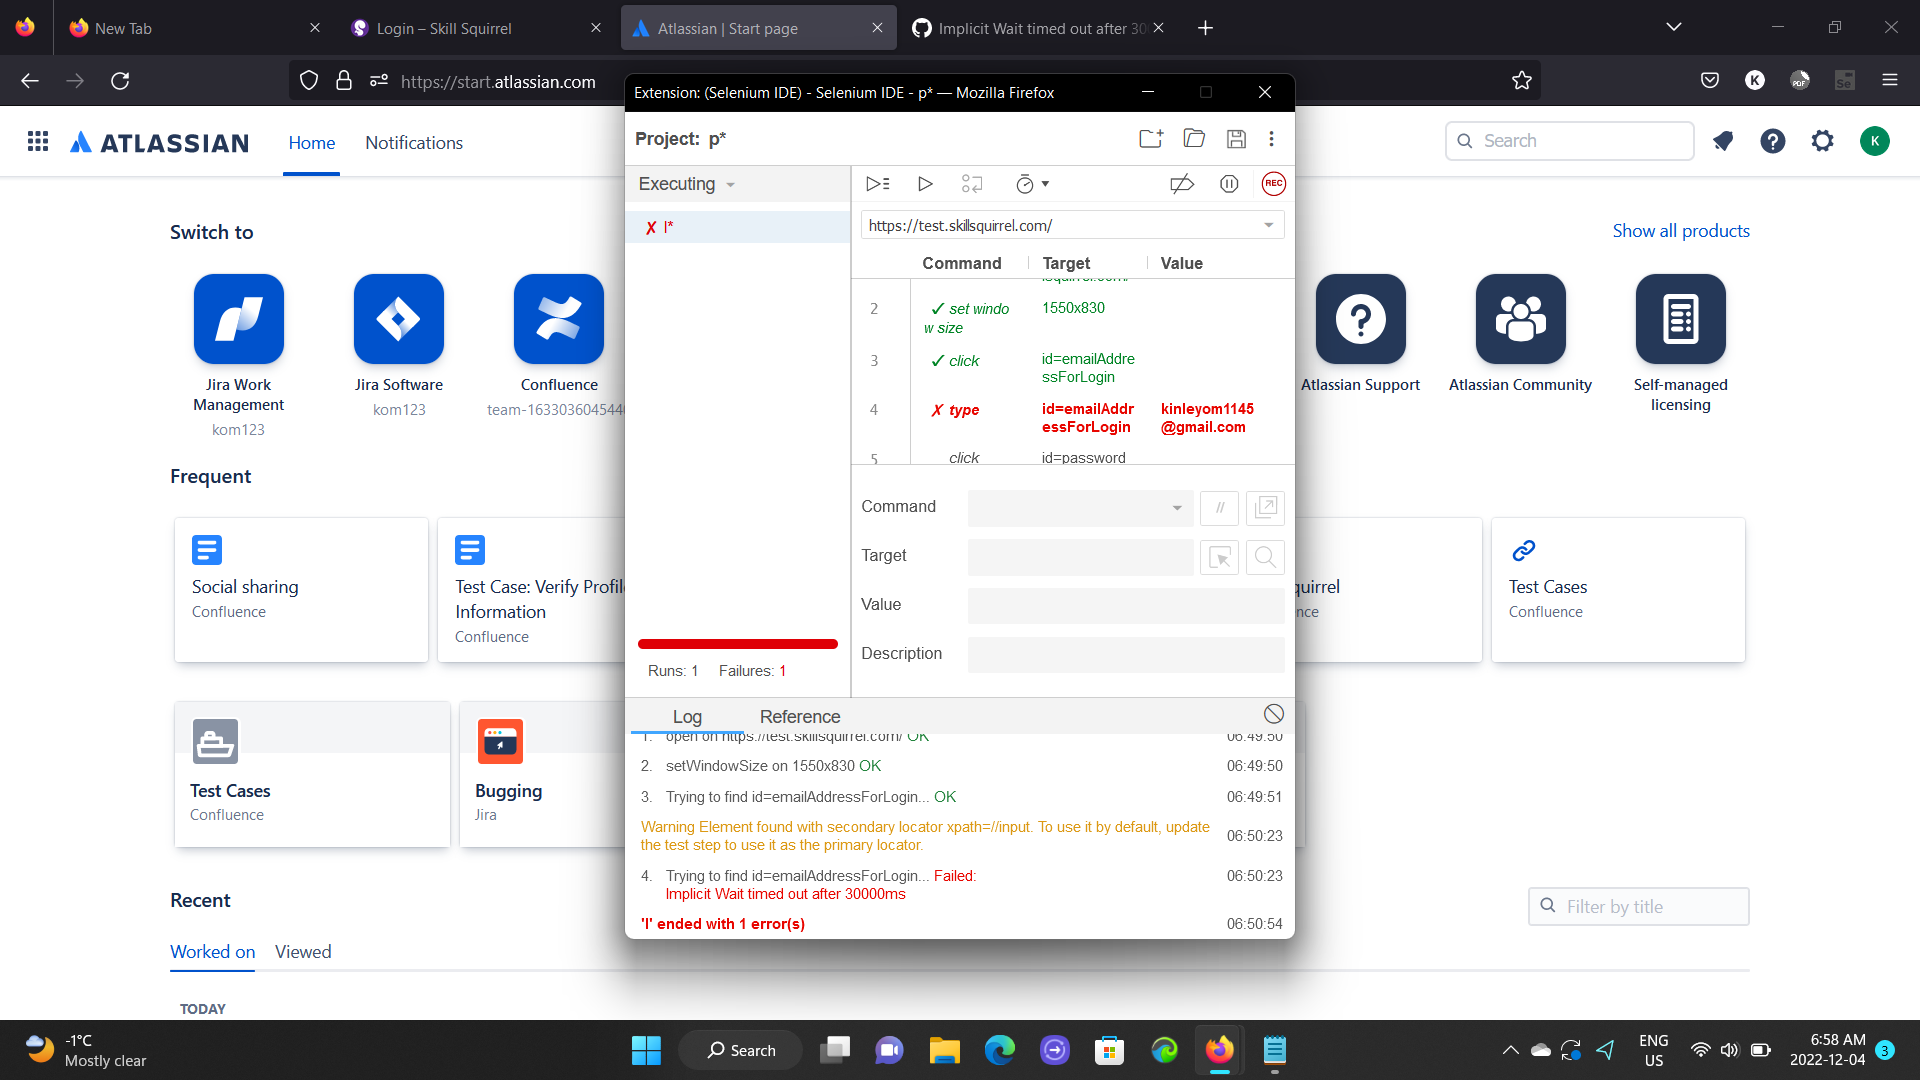Toggle disable breakpoints icon
Image resolution: width=1920 pixels, height=1080 pixels.
tap(1182, 184)
